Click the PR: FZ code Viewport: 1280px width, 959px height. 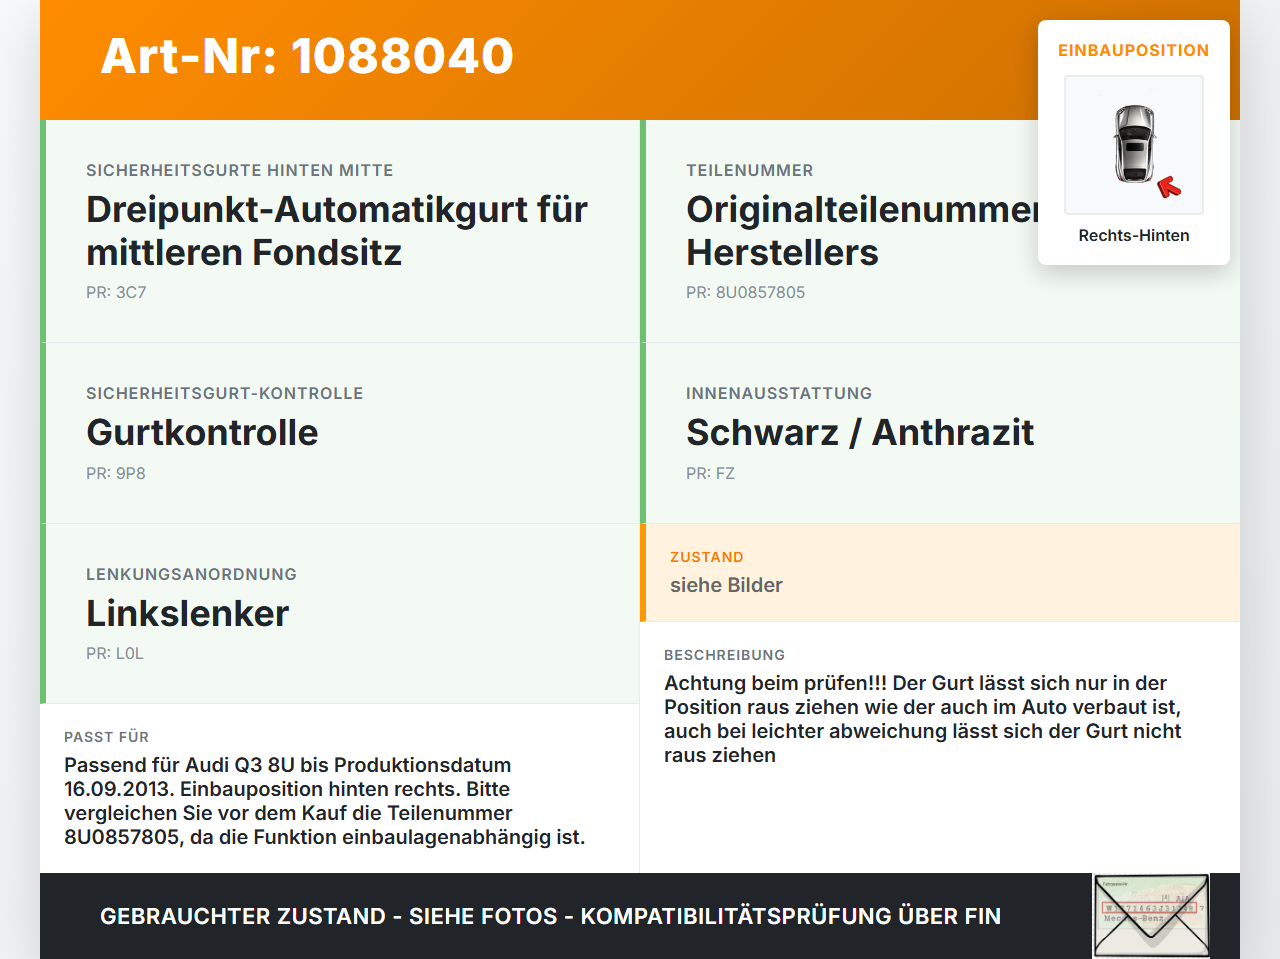click(710, 474)
